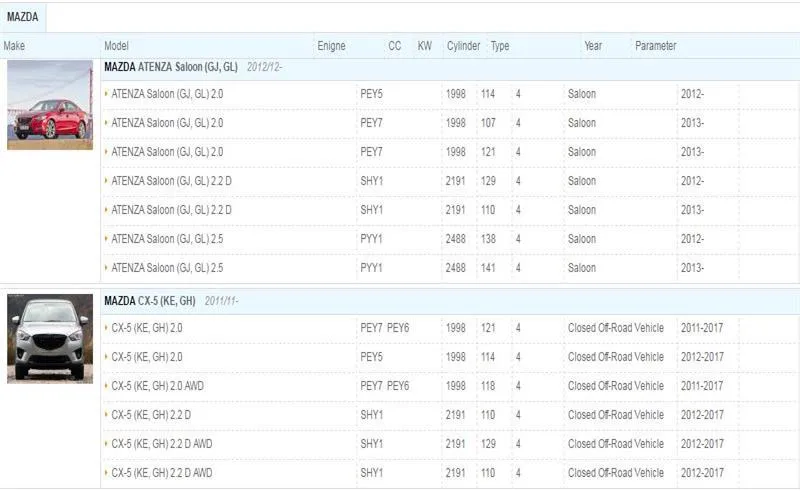Click the CC column header
This screenshot has height=491, width=800.
tap(394, 46)
